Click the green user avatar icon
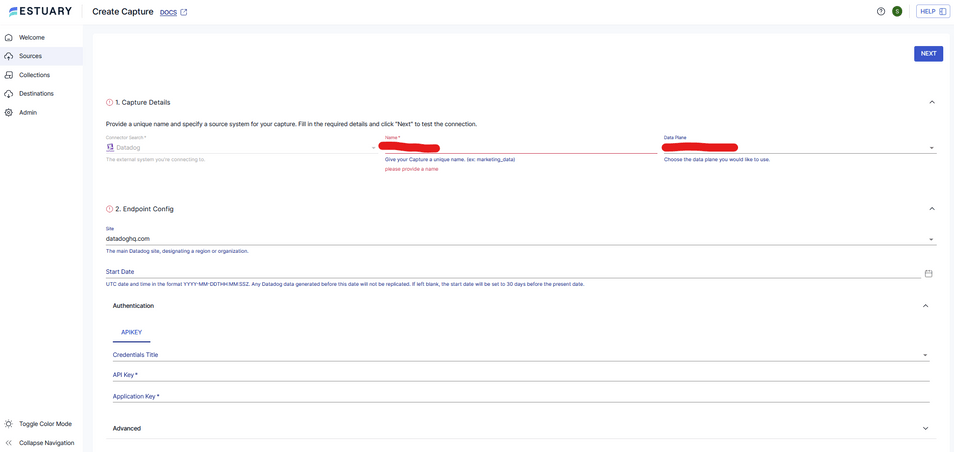954x452 pixels. pyautogui.click(x=897, y=12)
